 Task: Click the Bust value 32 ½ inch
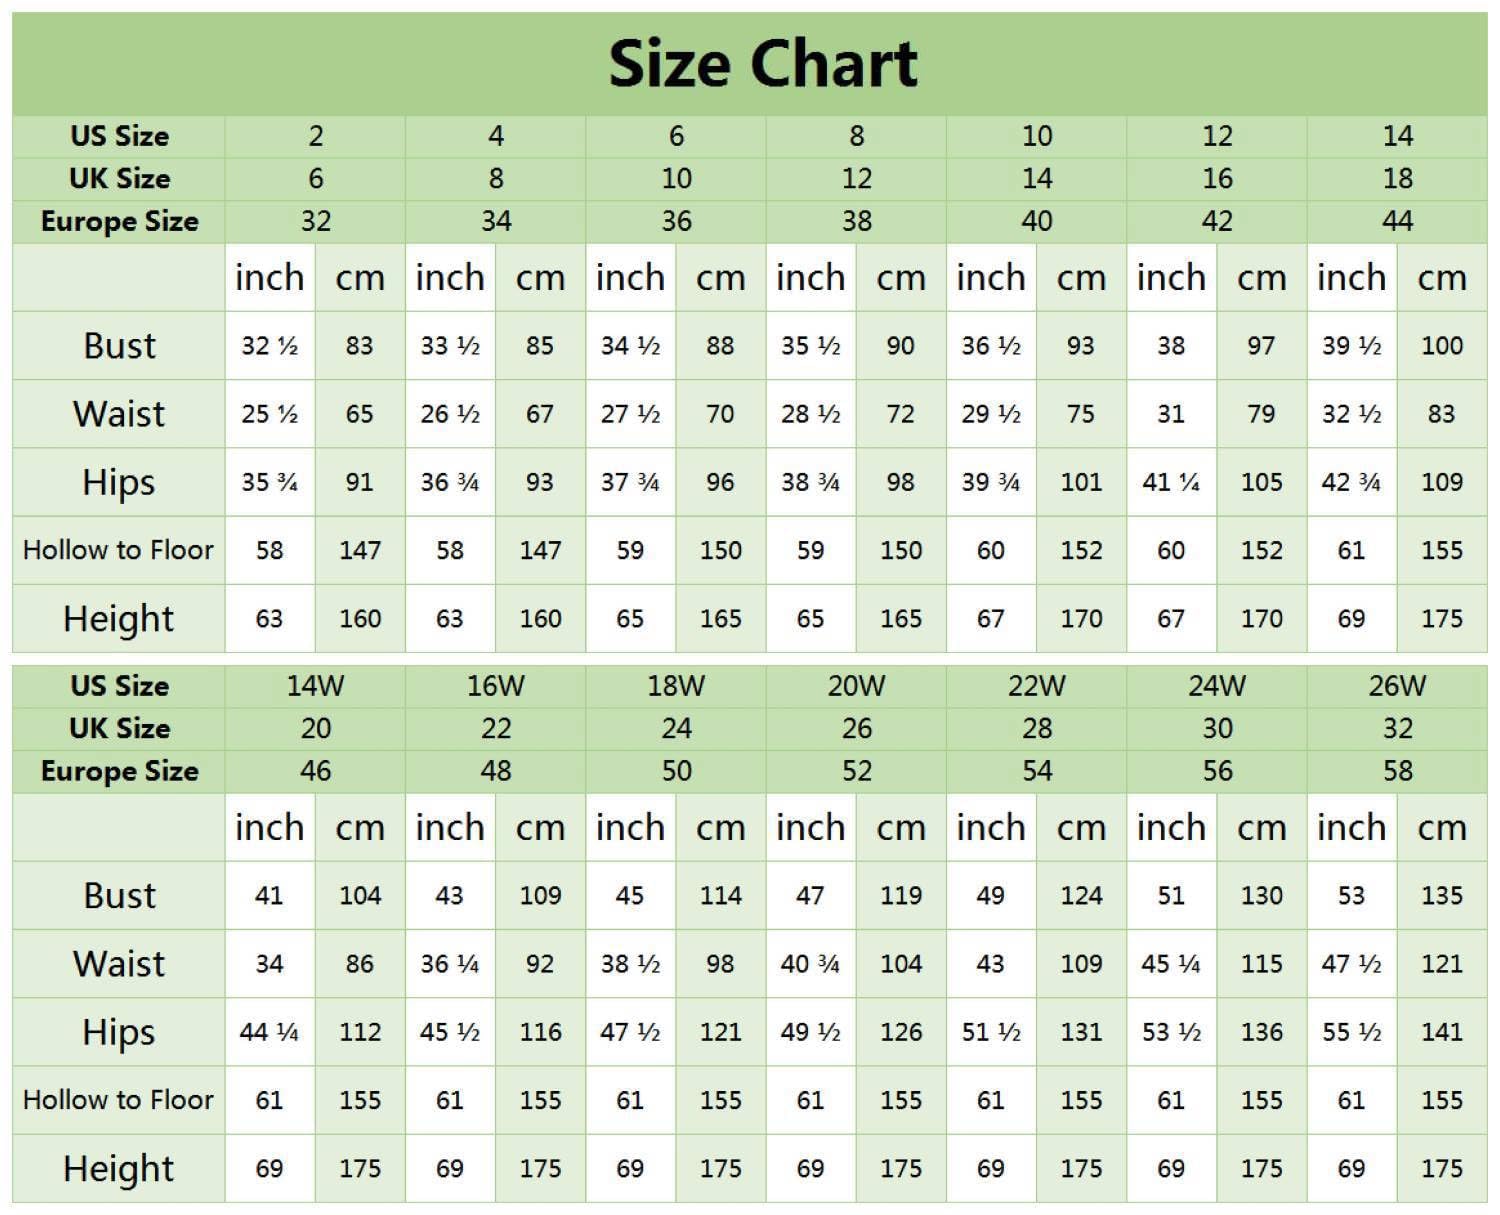(270, 346)
